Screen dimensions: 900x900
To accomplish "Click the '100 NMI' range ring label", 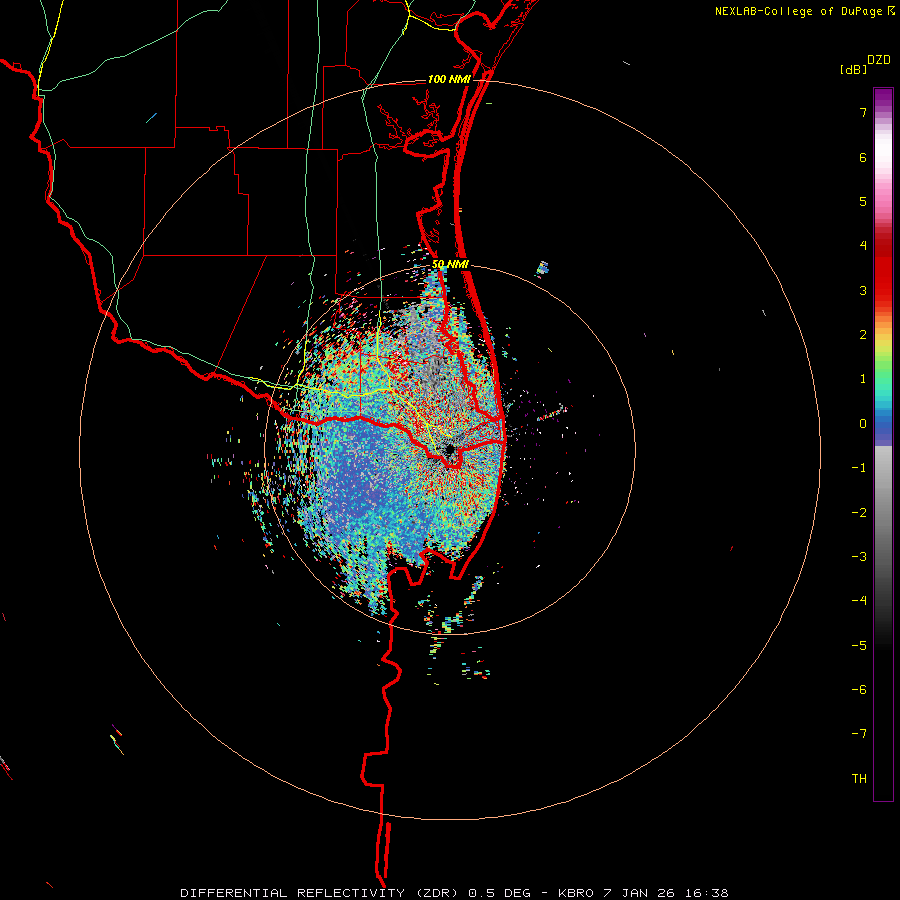I will (449, 79).
